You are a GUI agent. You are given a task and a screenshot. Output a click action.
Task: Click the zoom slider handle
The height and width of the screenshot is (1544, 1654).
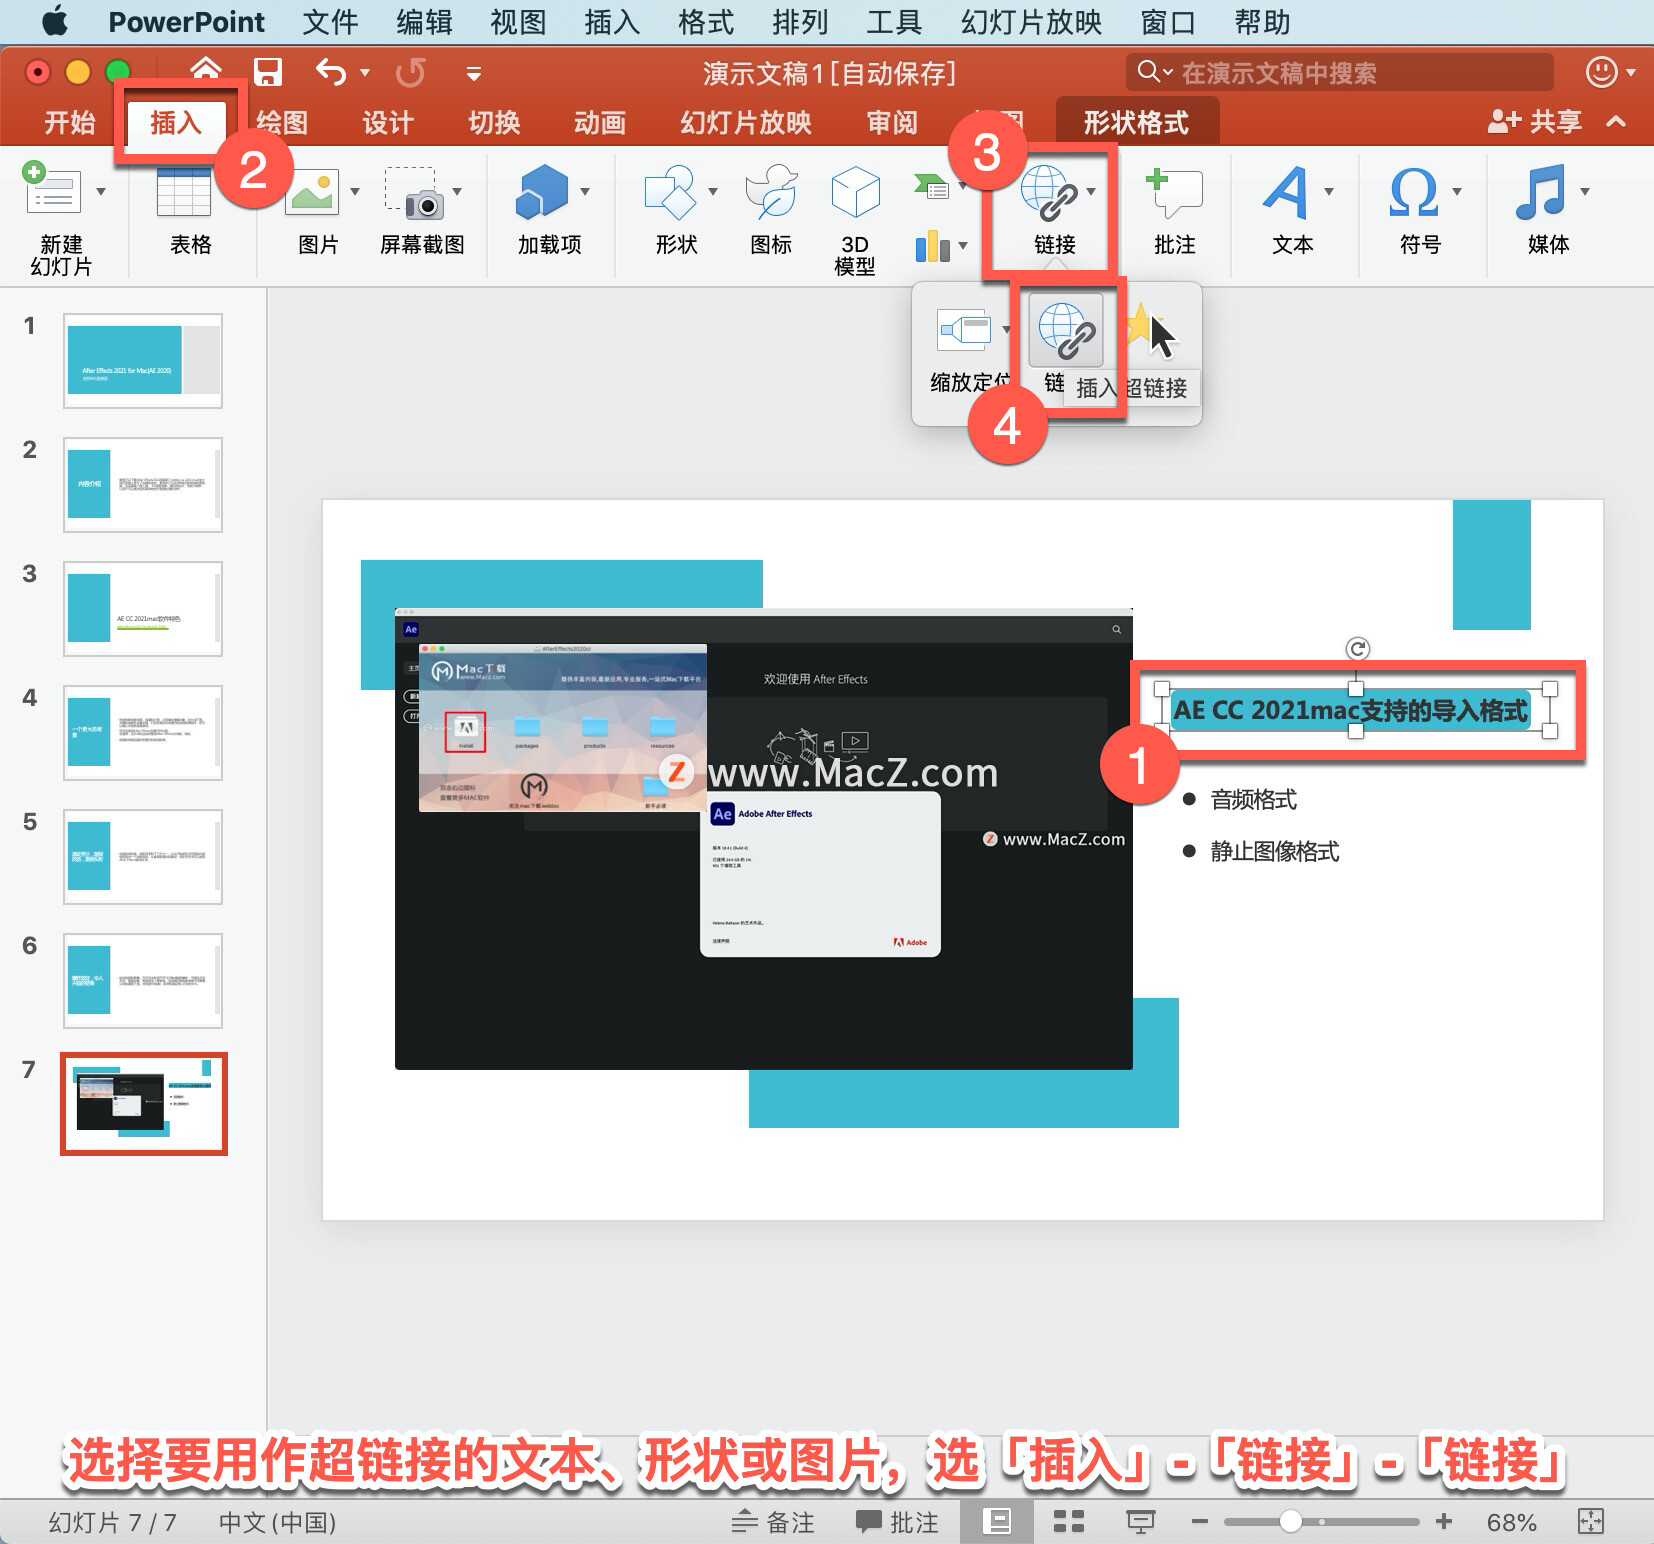click(x=1290, y=1521)
